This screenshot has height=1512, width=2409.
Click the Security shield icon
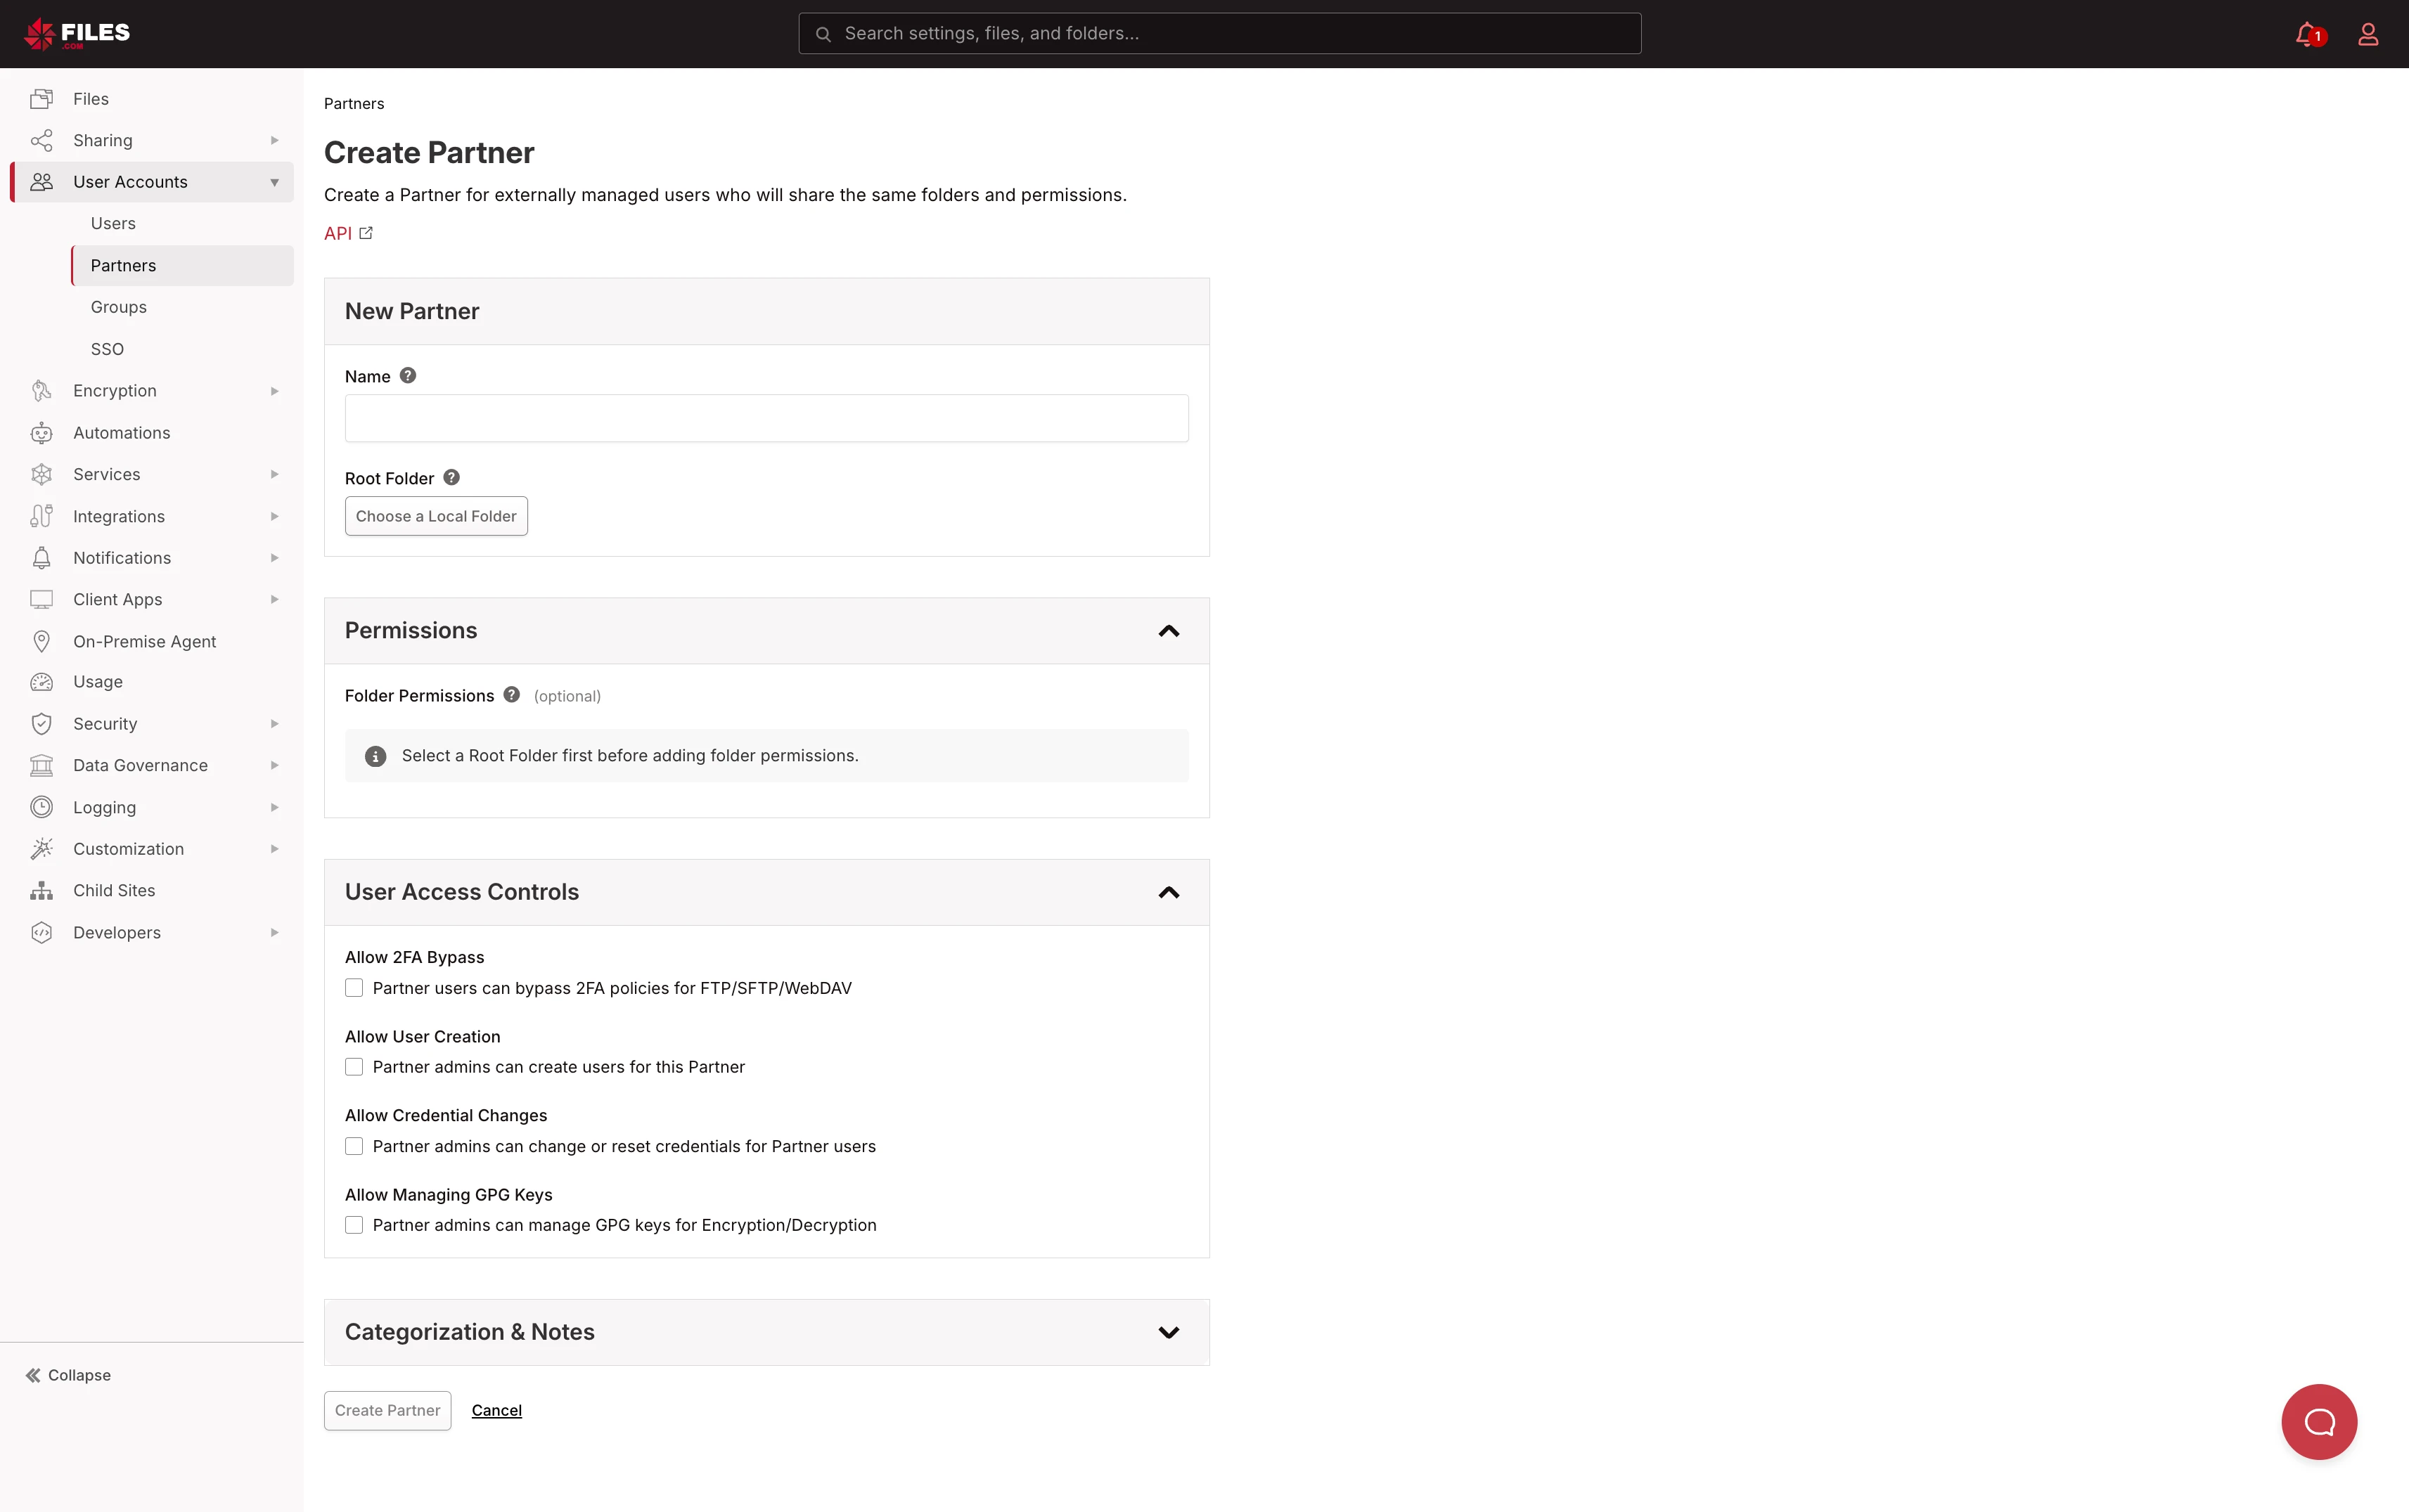pyautogui.click(x=41, y=724)
